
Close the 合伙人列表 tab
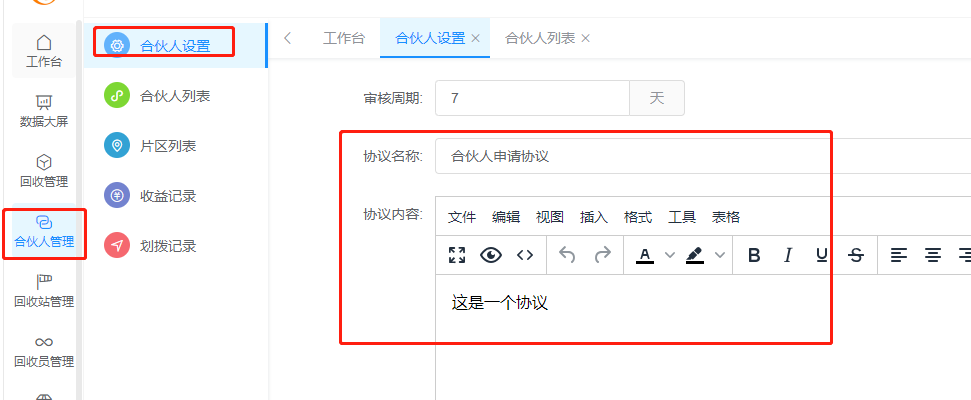point(585,38)
